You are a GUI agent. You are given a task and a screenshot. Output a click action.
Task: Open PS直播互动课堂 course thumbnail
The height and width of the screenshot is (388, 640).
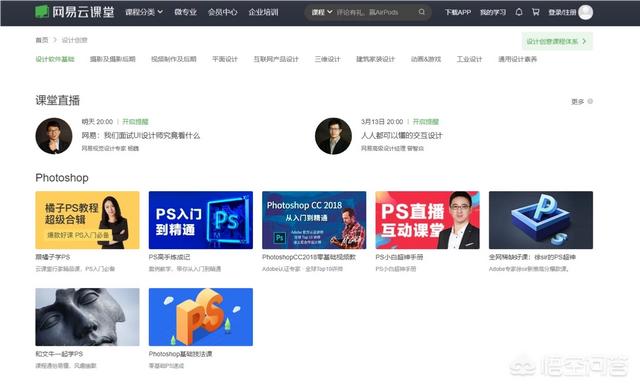click(x=427, y=220)
